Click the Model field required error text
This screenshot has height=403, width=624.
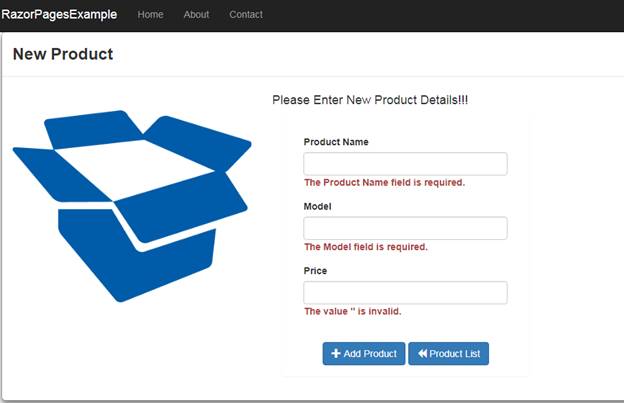[x=365, y=247]
